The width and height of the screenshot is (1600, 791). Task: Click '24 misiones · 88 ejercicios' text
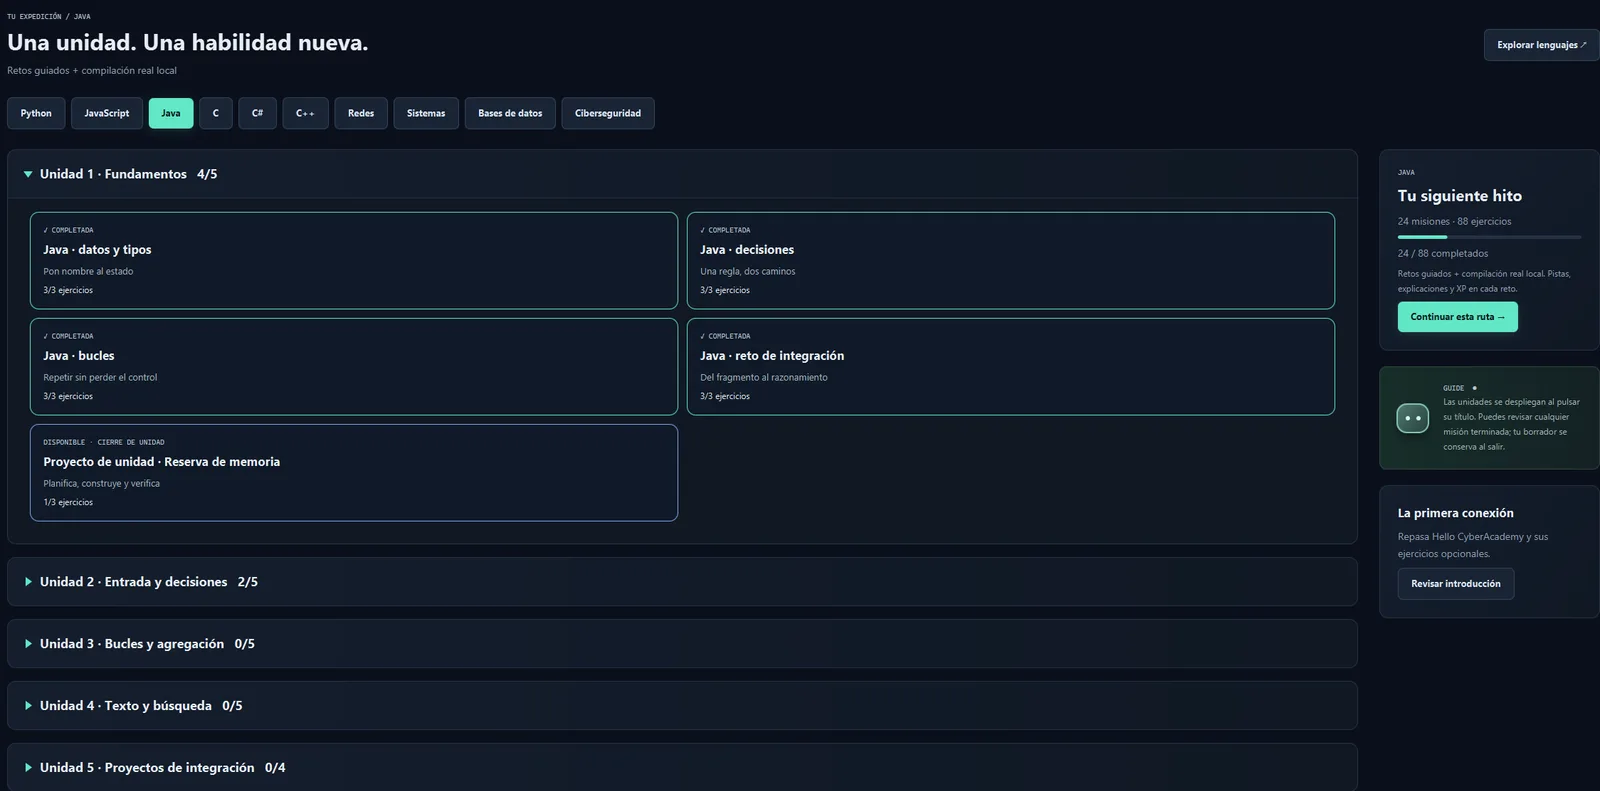tap(1455, 222)
